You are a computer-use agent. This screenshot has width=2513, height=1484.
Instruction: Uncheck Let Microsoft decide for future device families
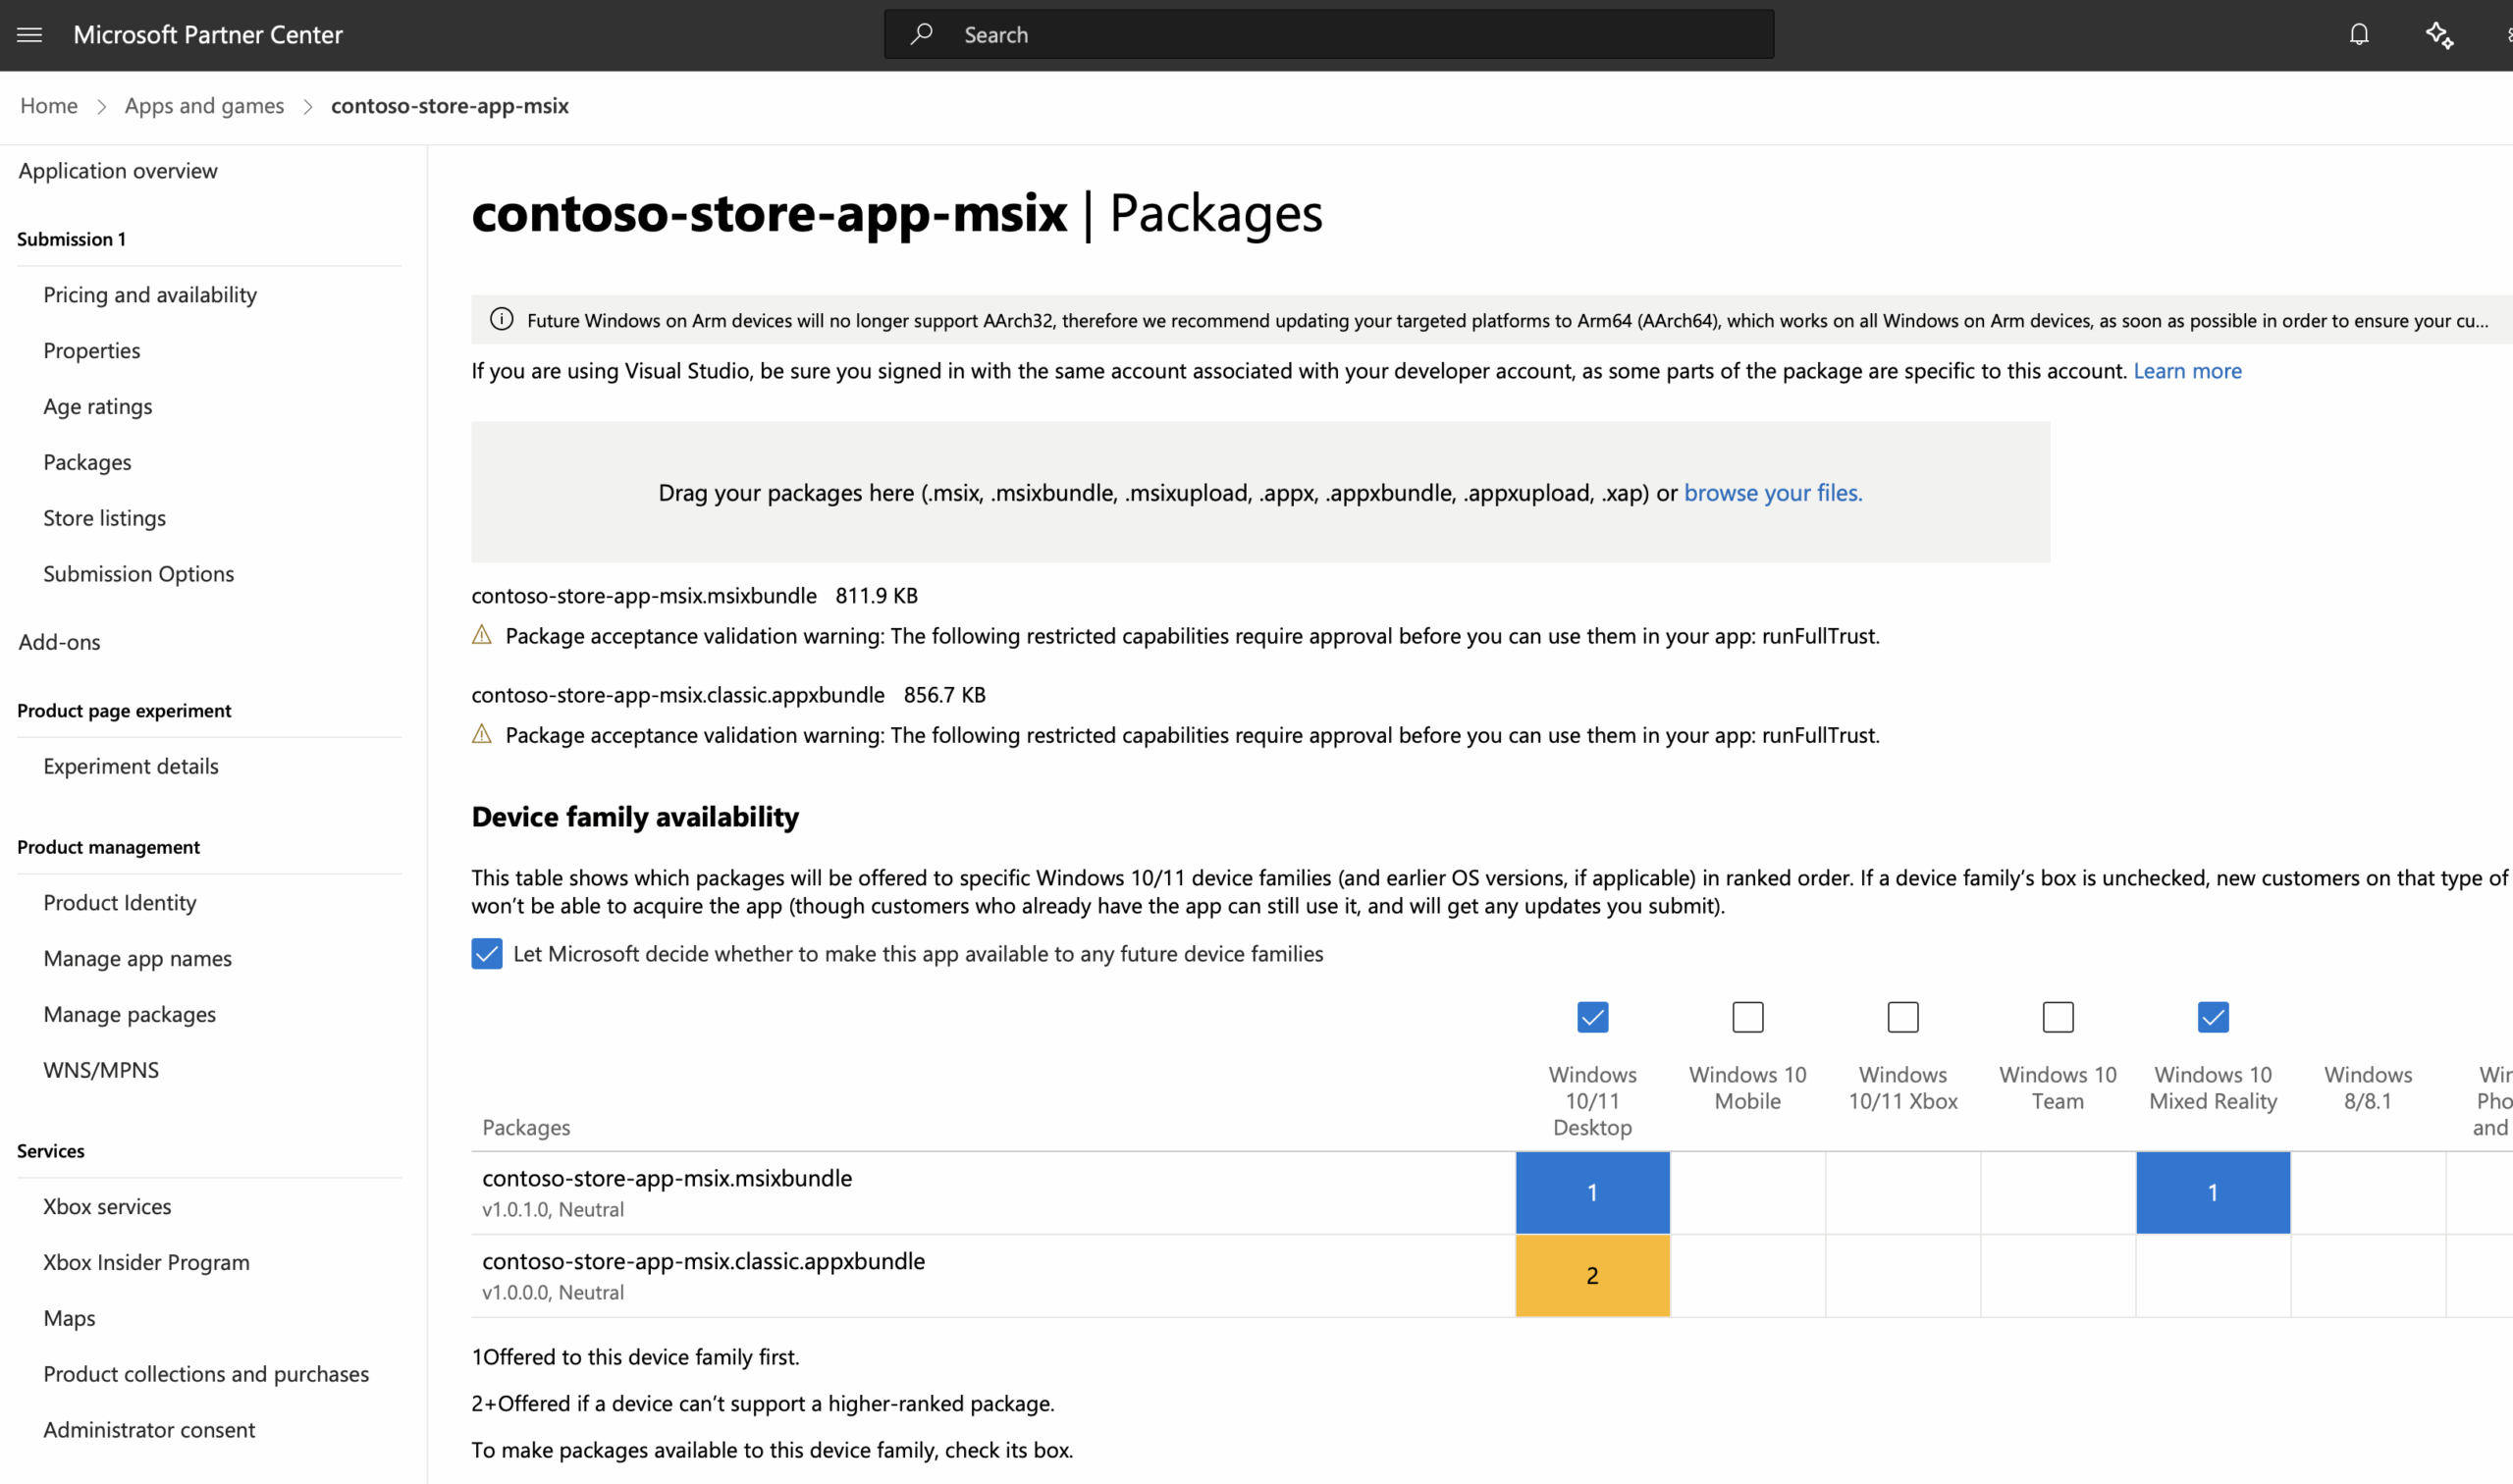tap(486, 953)
